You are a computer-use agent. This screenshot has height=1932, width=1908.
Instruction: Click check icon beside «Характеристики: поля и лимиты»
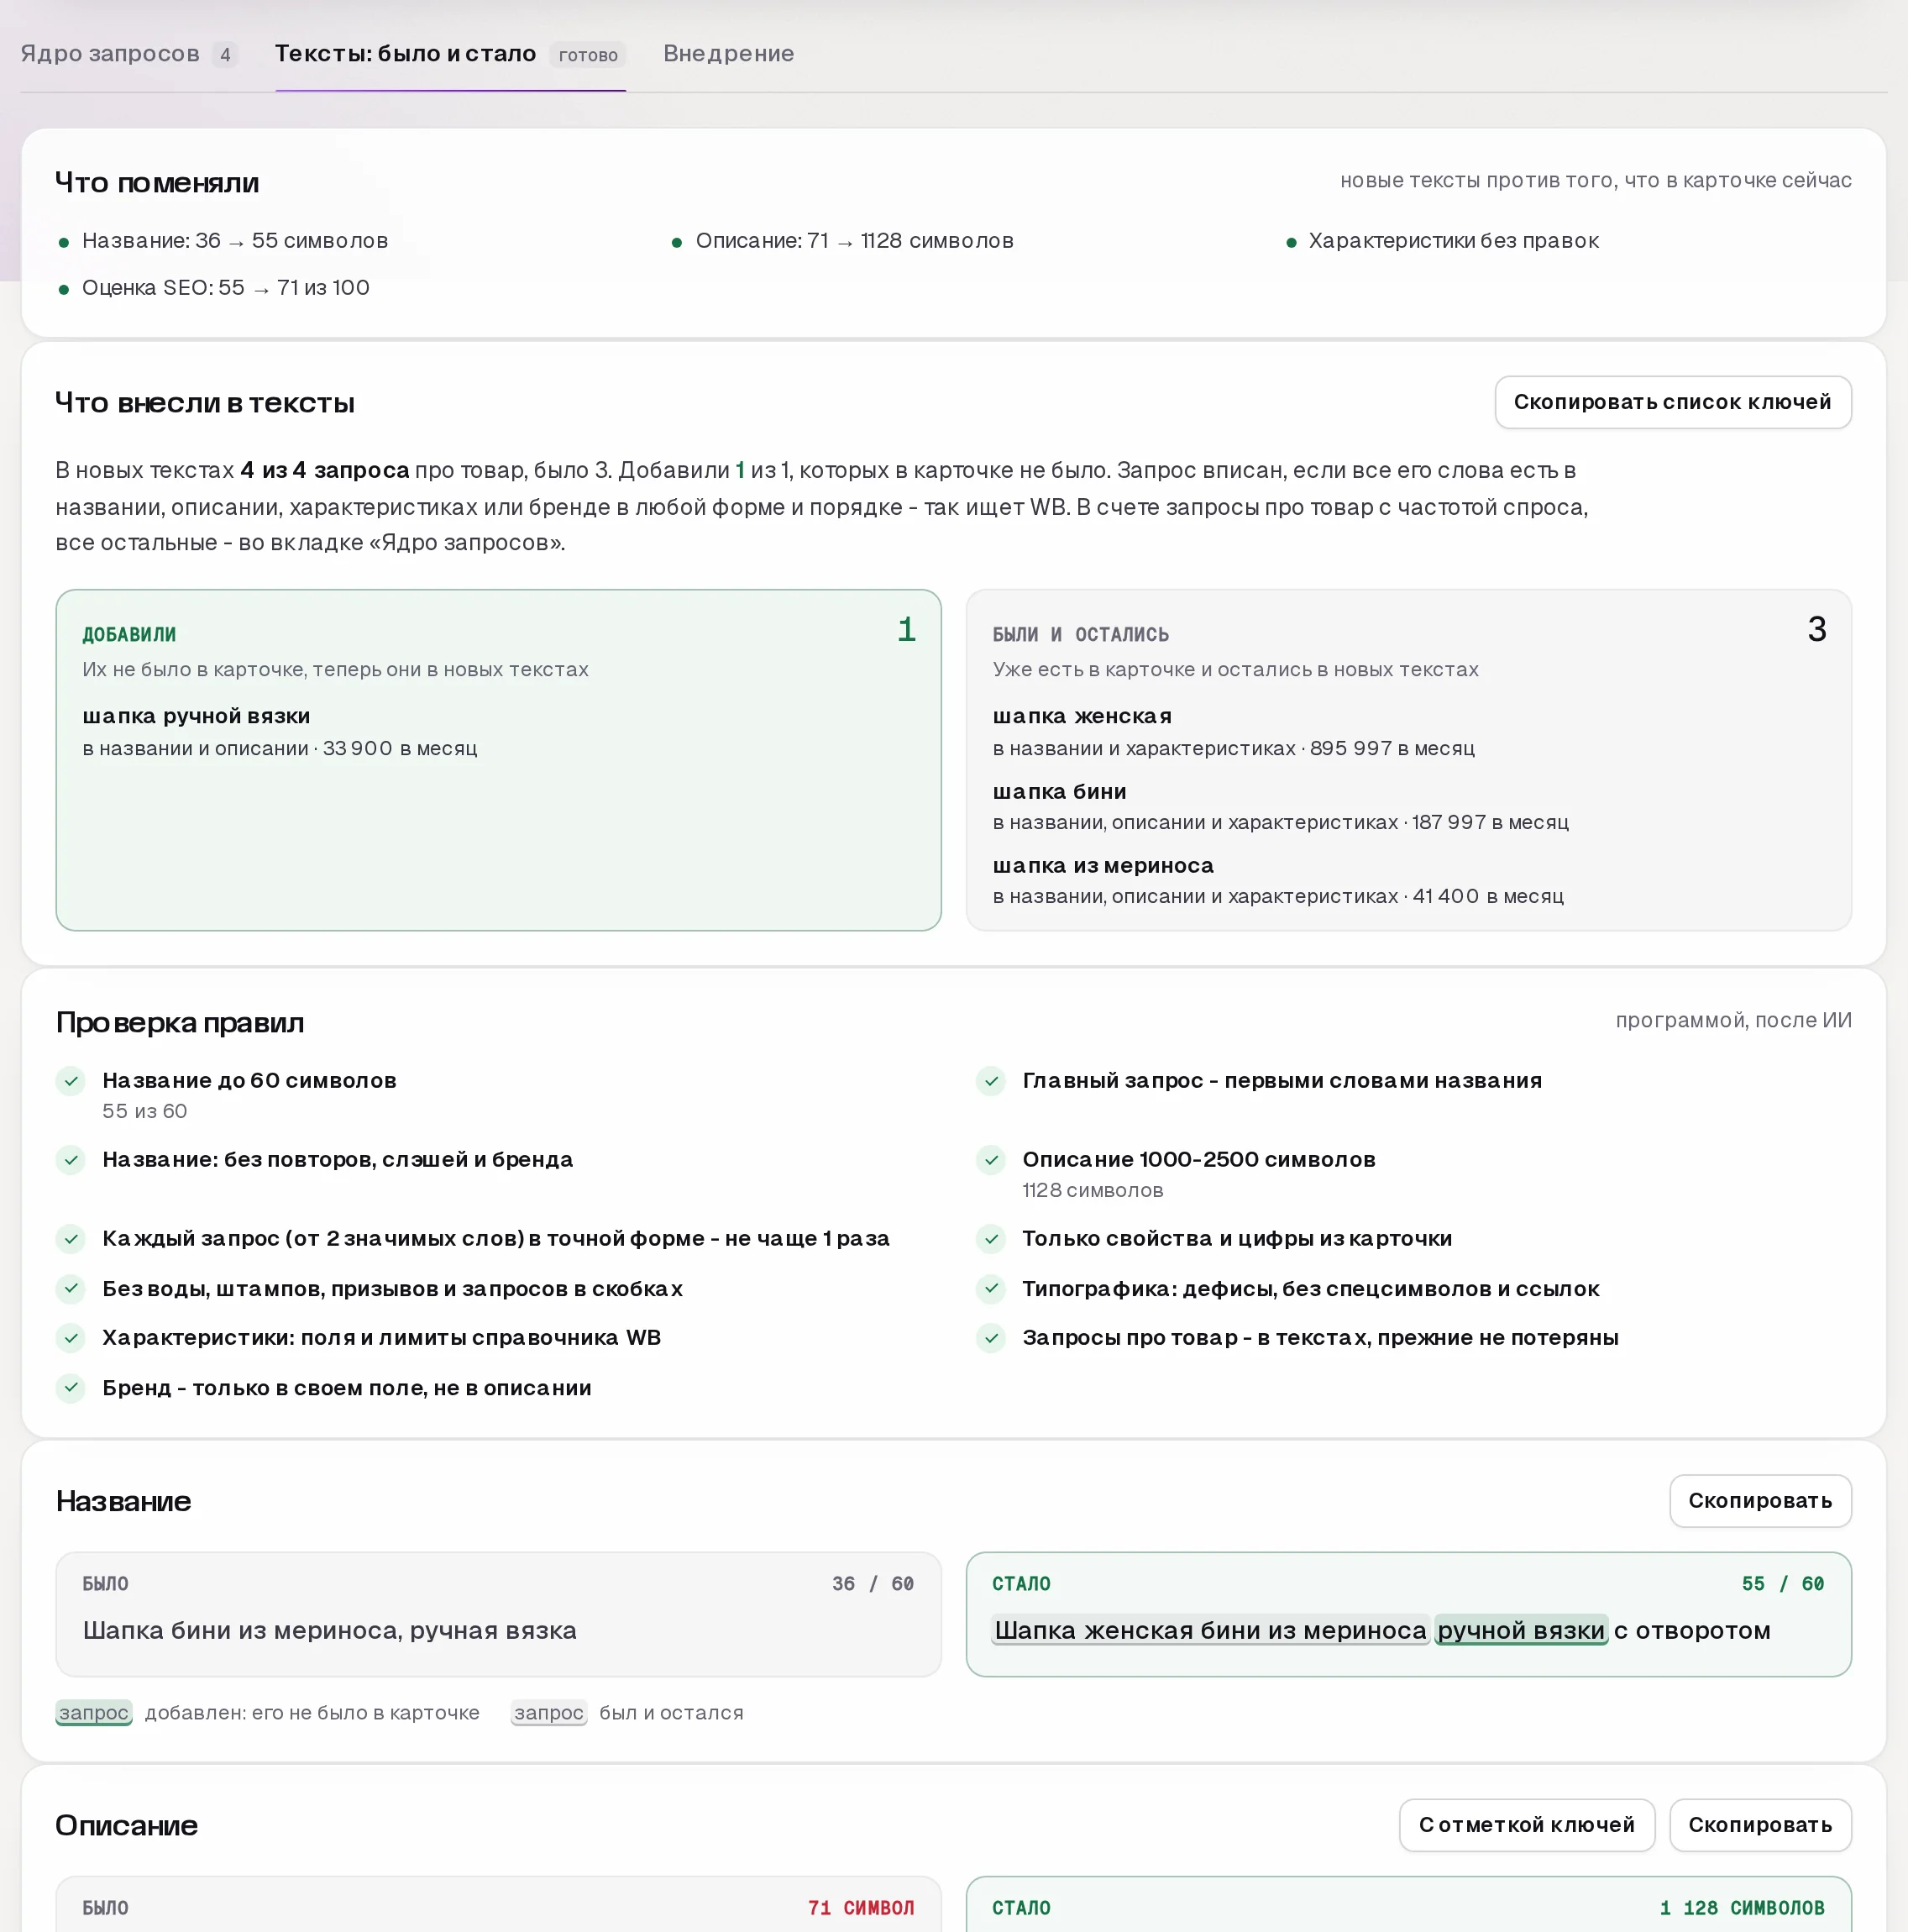71,1338
